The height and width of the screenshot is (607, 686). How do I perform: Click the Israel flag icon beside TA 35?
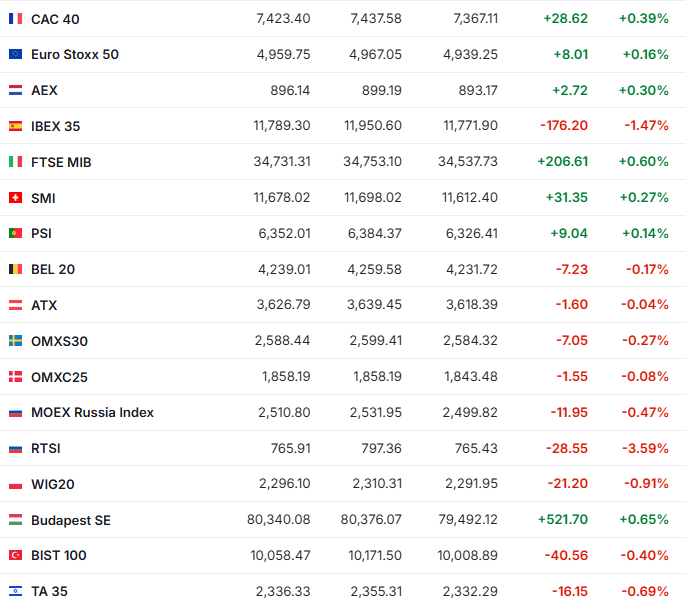click(x=15, y=591)
